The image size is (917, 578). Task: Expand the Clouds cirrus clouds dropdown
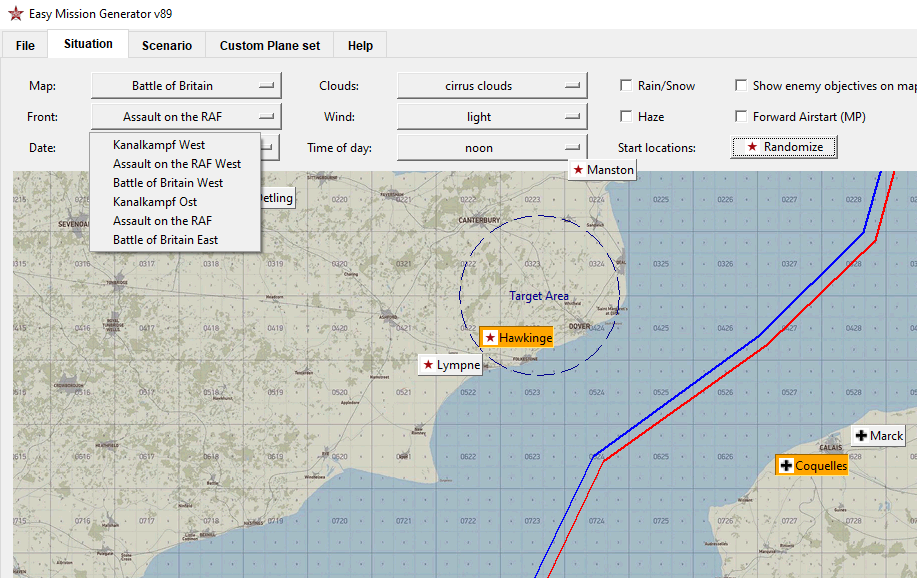pos(491,86)
